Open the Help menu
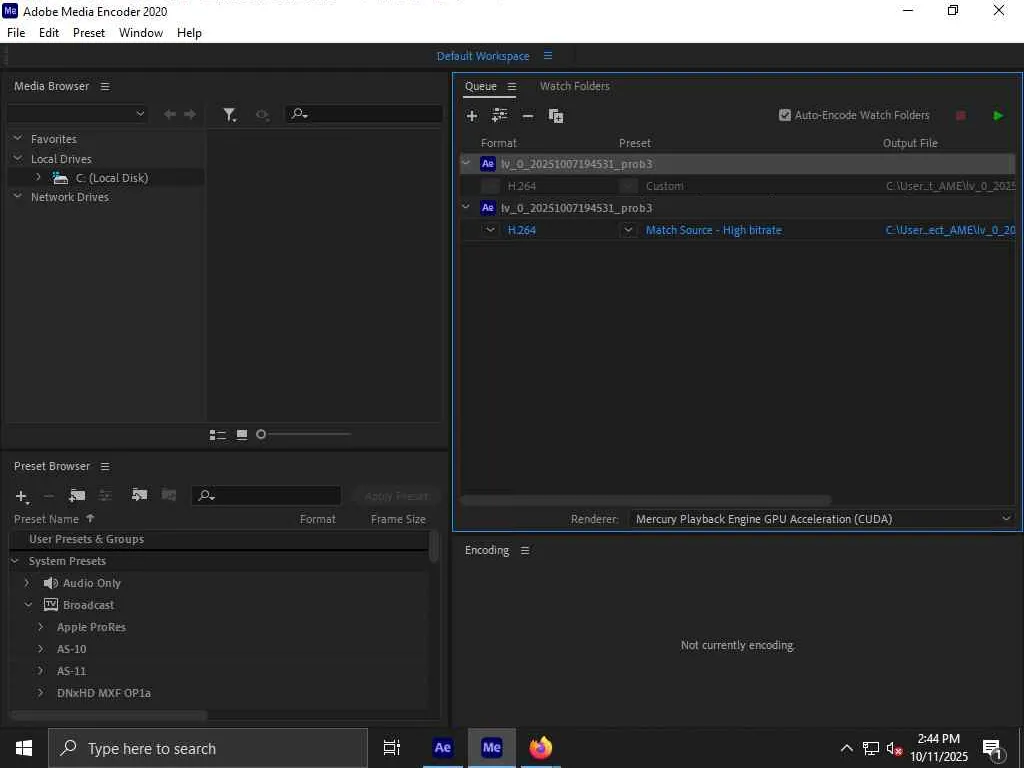This screenshot has height=768, width=1024. coord(189,33)
